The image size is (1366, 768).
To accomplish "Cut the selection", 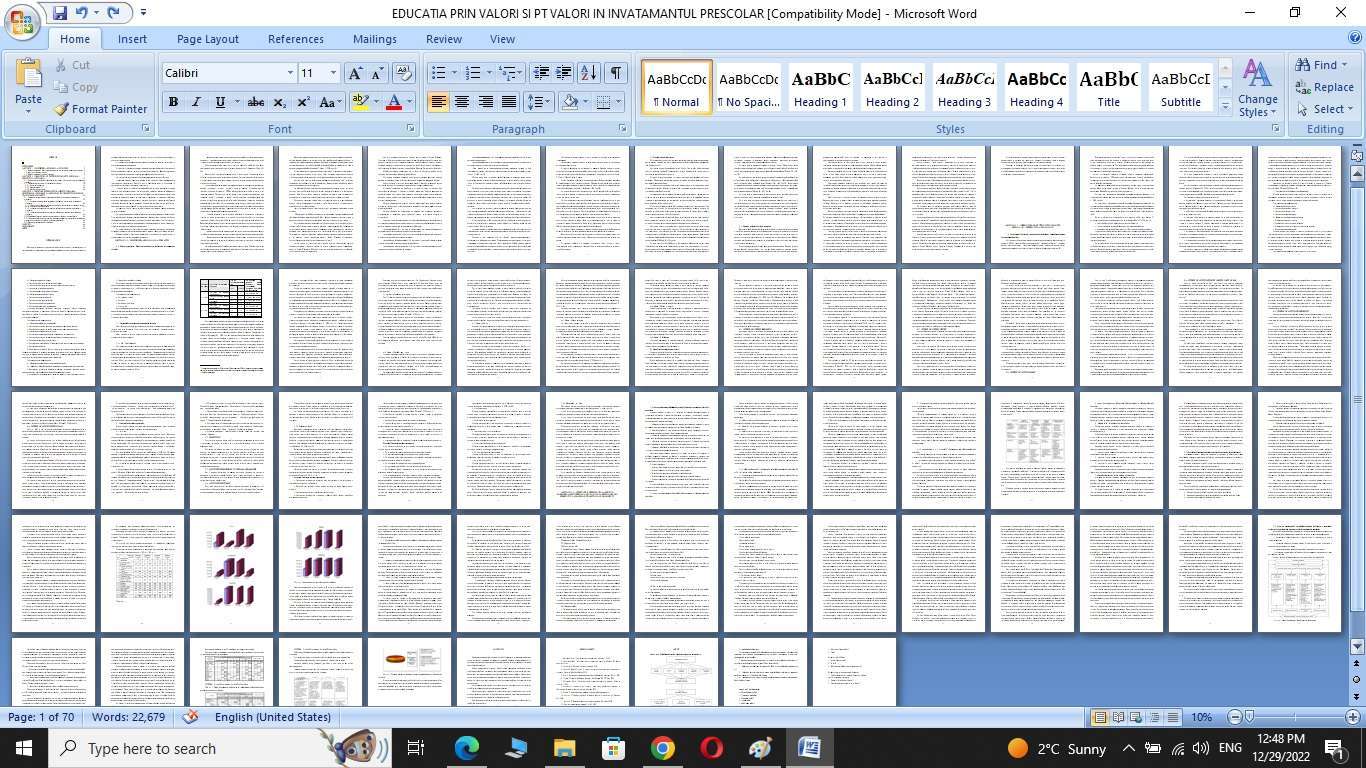I will pyautogui.click(x=72, y=65).
